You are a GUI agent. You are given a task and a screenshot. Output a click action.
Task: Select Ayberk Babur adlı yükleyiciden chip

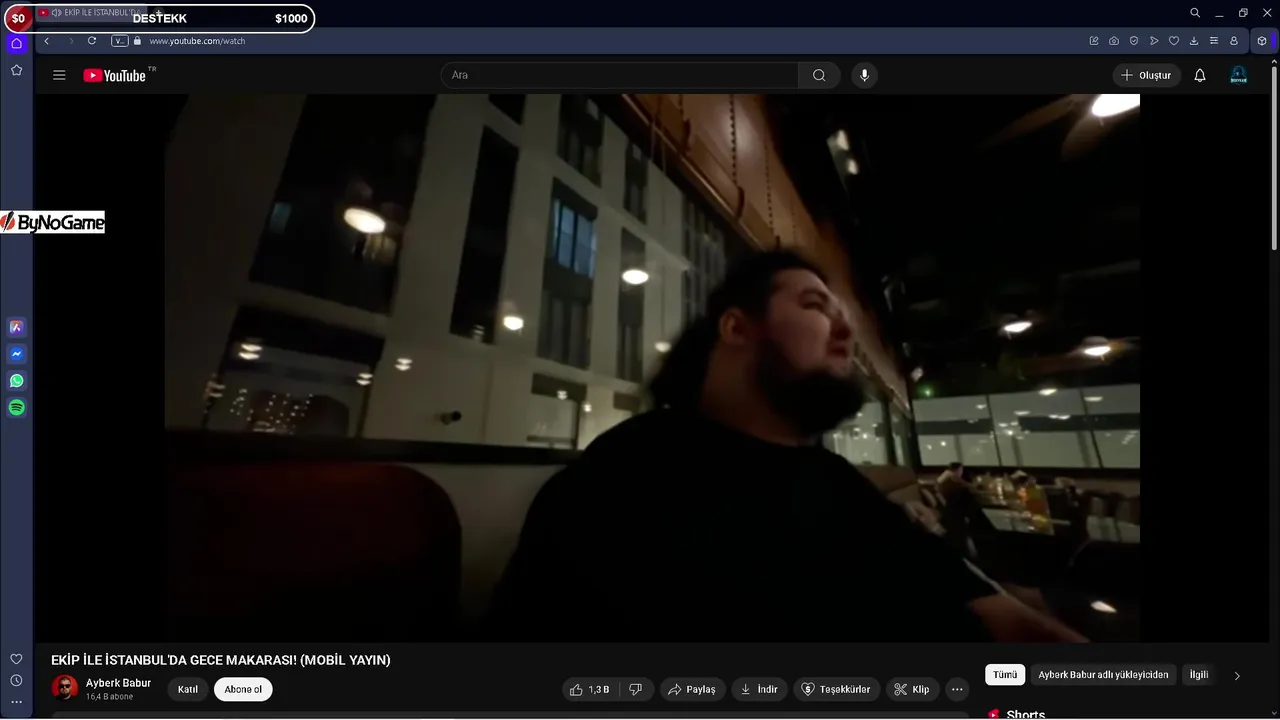tap(1103, 675)
